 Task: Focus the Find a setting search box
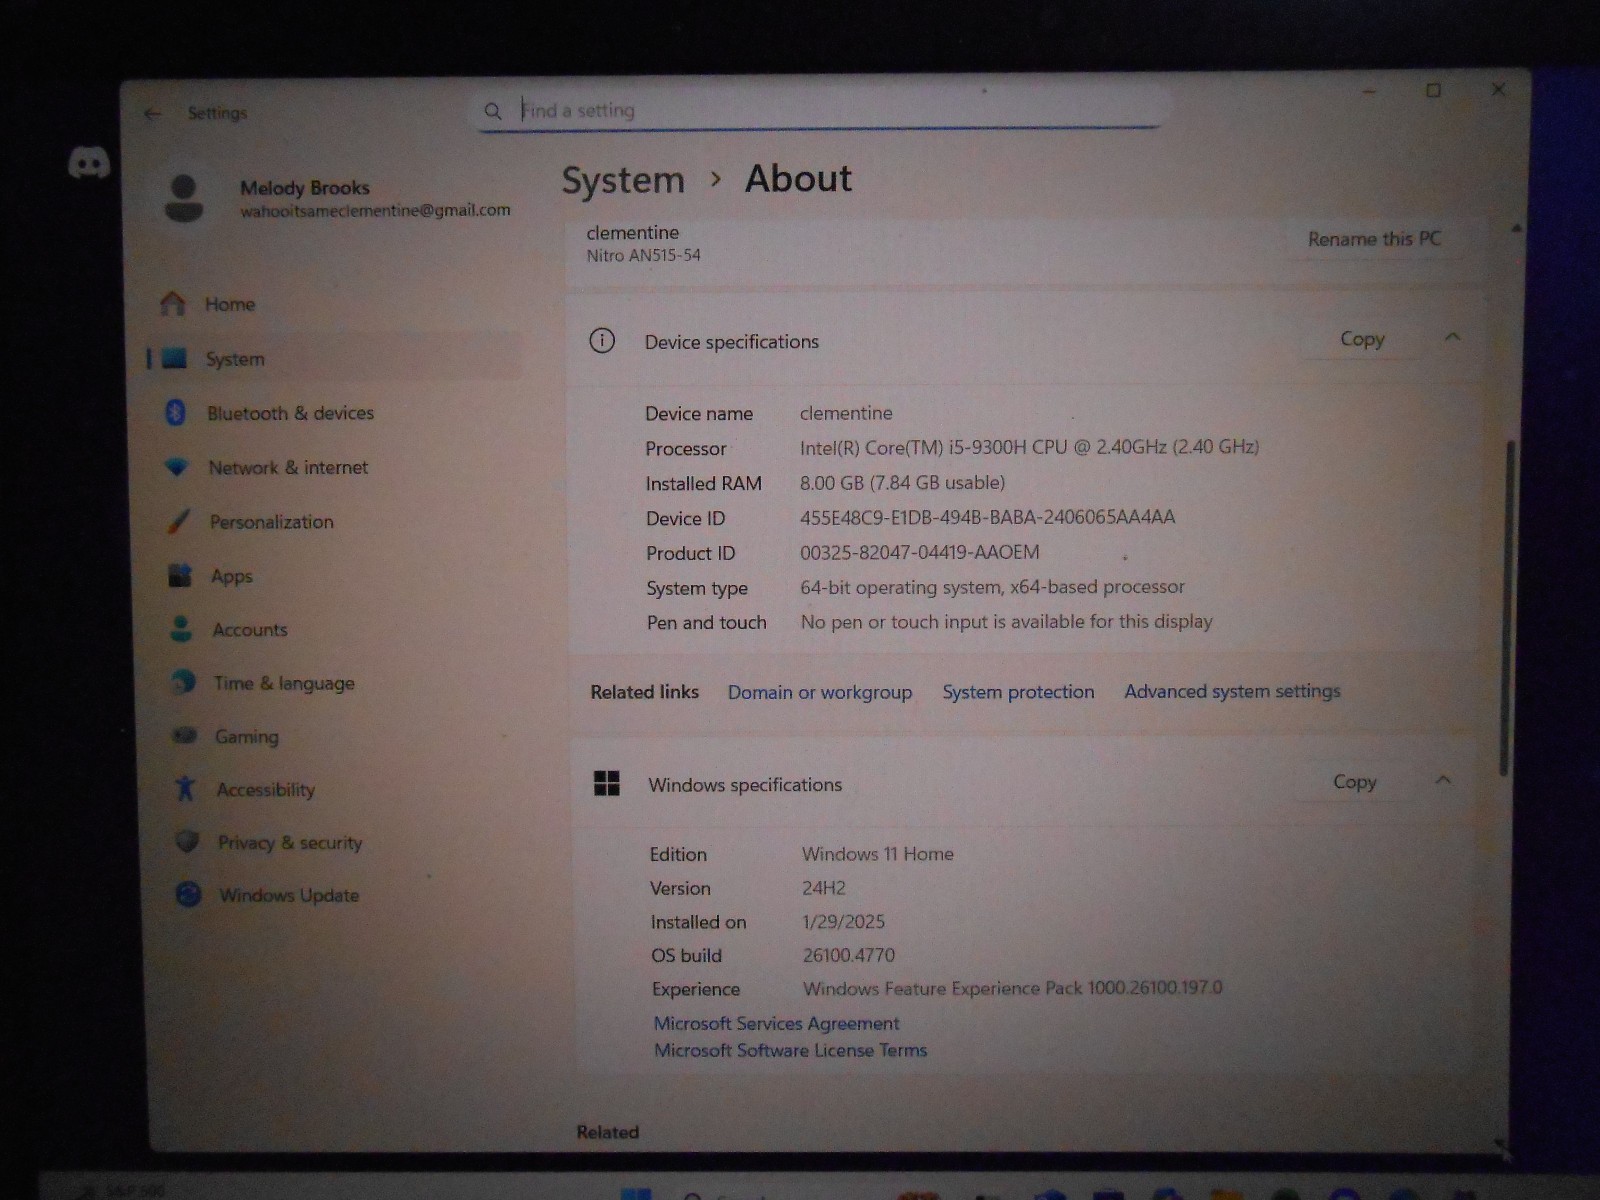pos(820,110)
